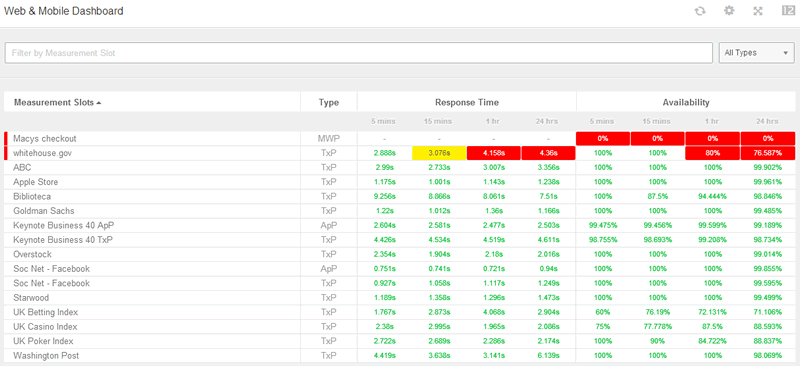Viewport: 800px width, 366px height.
Task: Click the Availability column header
Action: [x=686, y=103]
